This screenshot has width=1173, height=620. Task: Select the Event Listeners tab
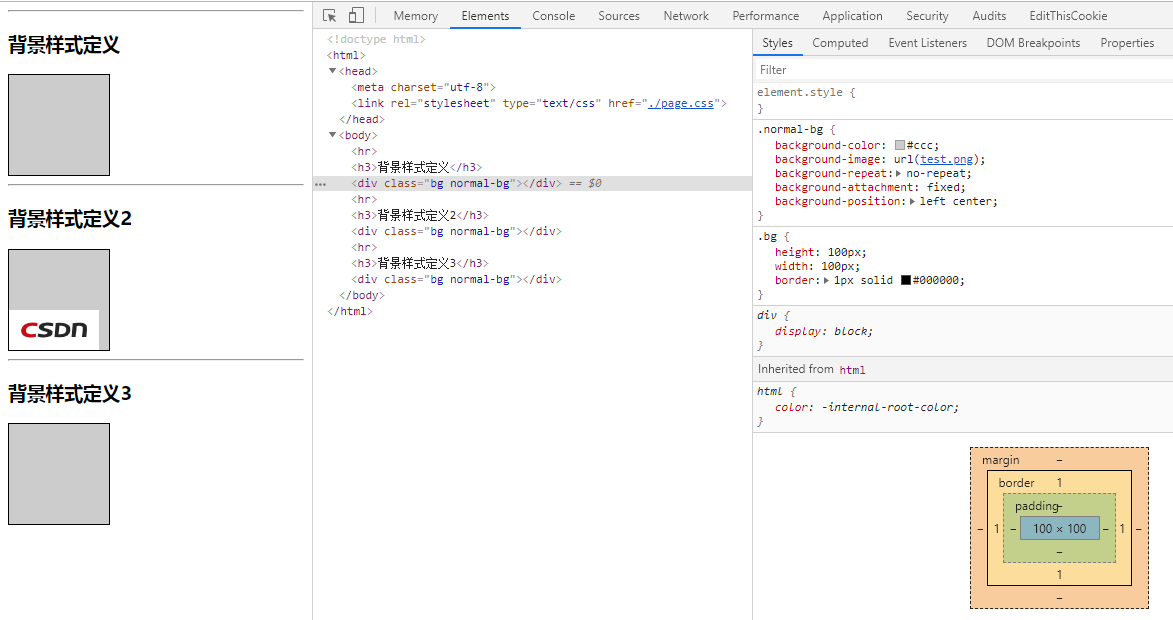click(x=927, y=43)
